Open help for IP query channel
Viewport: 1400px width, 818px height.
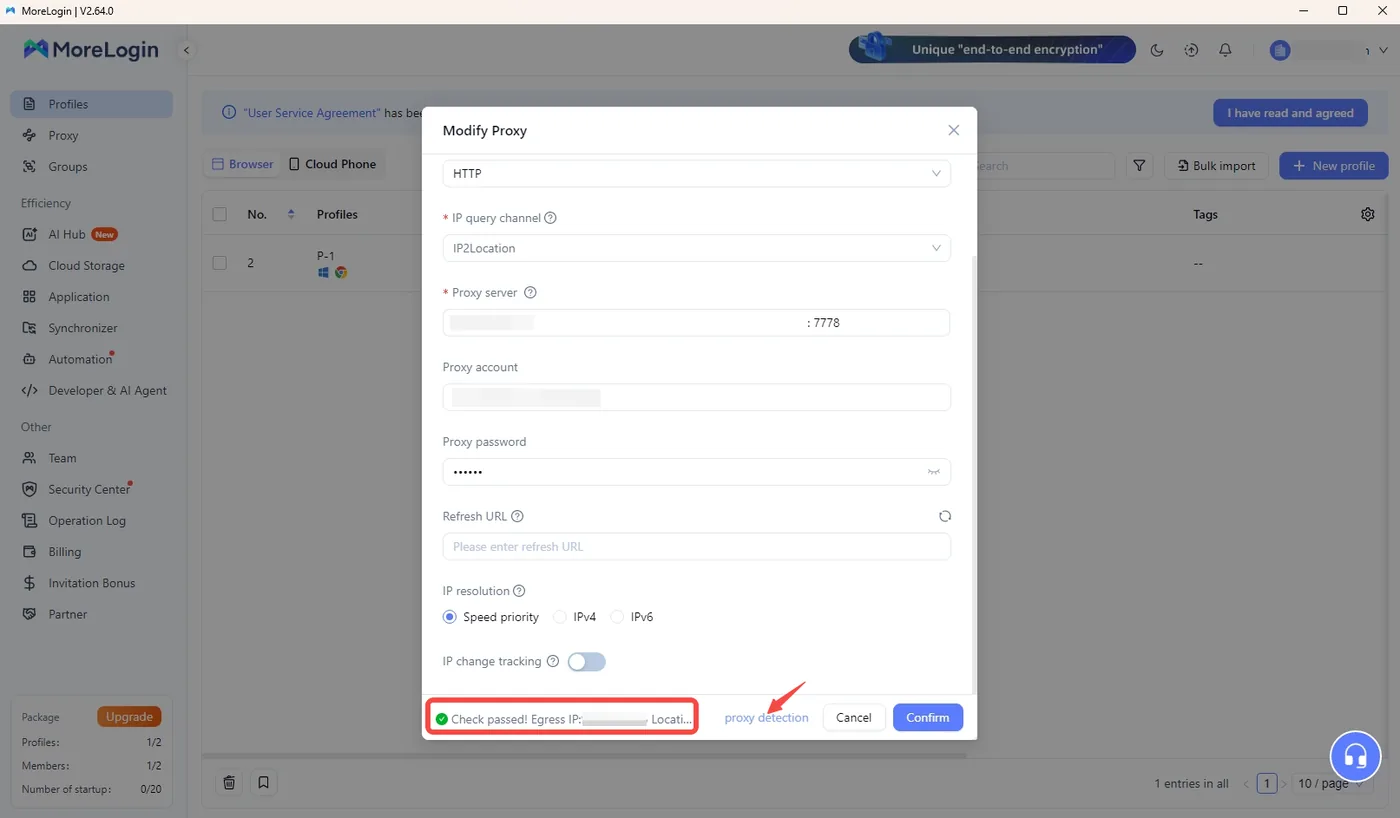550,218
